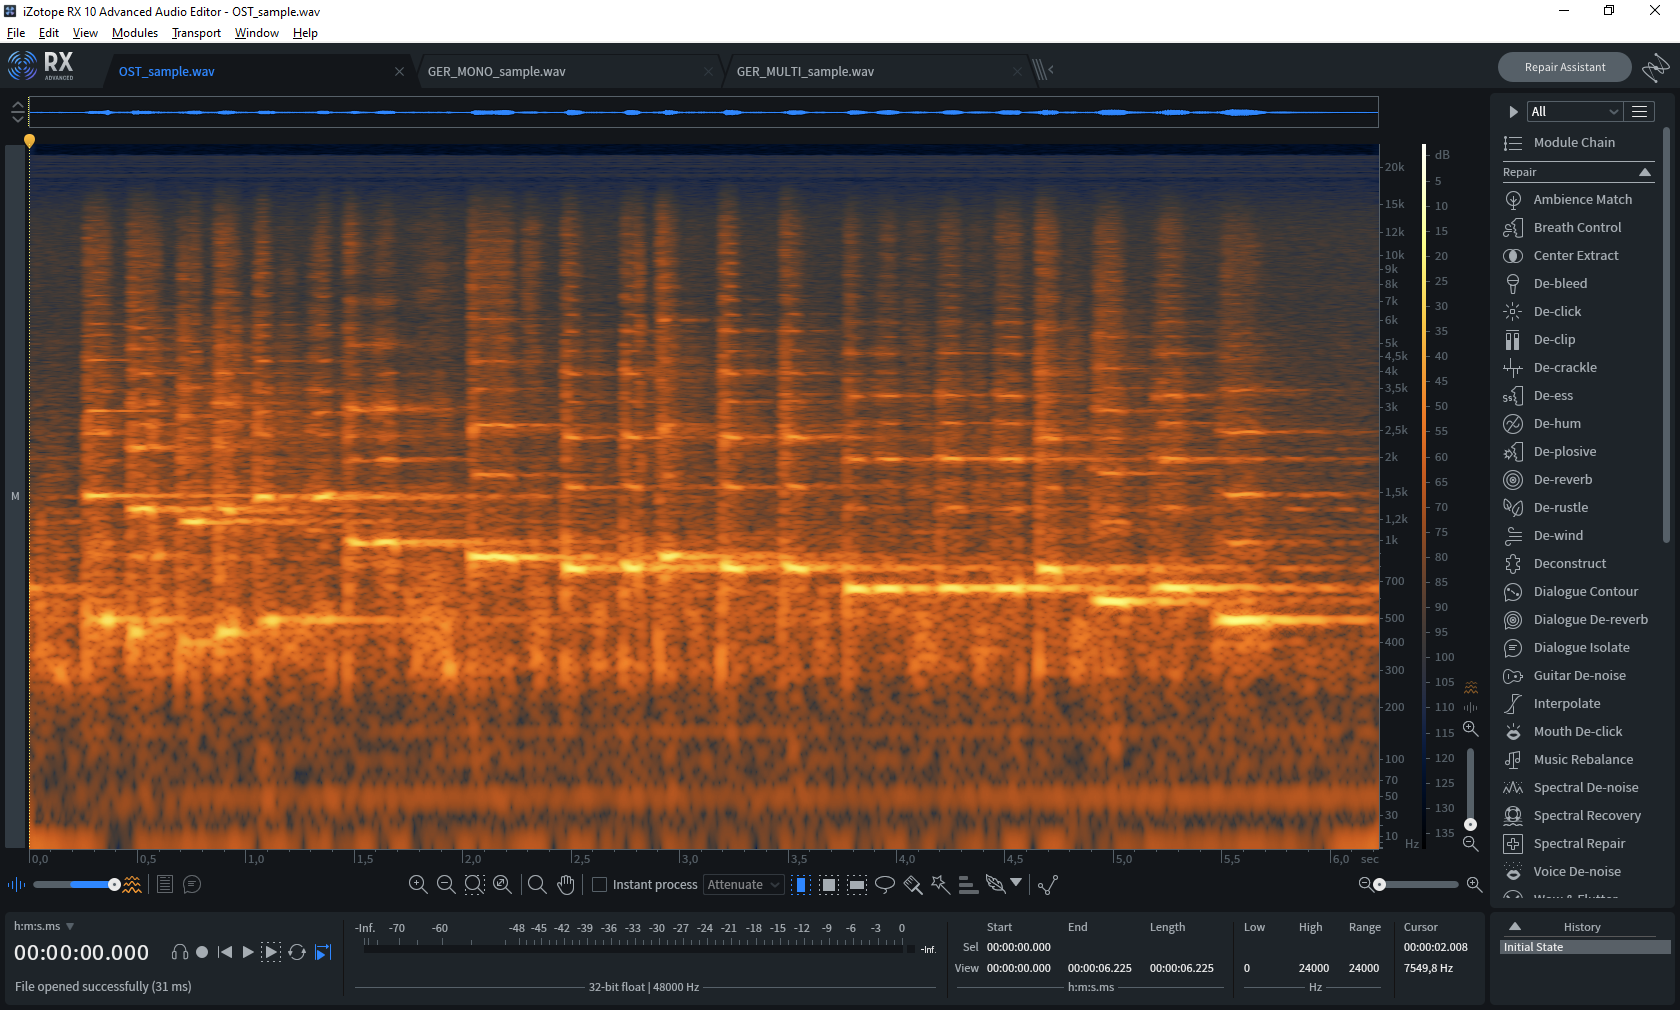The height and width of the screenshot is (1010, 1680).
Task: Zoom out full view icon
Action: click(502, 884)
